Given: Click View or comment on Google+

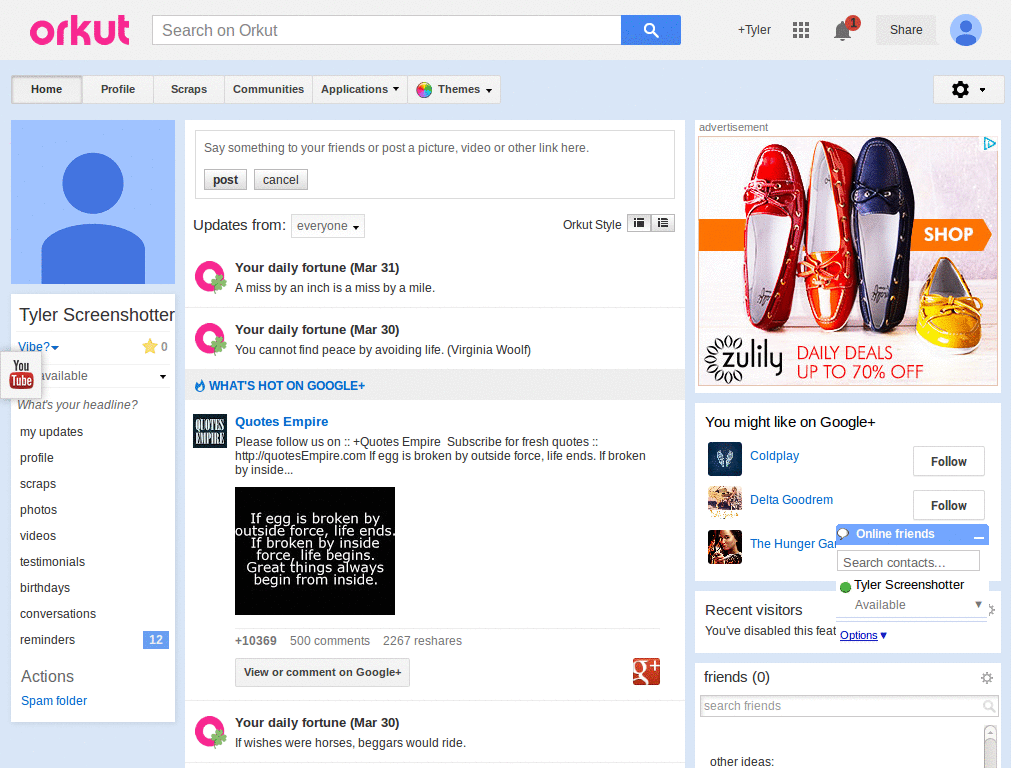Looking at the screenshot, I should point(323,672).
